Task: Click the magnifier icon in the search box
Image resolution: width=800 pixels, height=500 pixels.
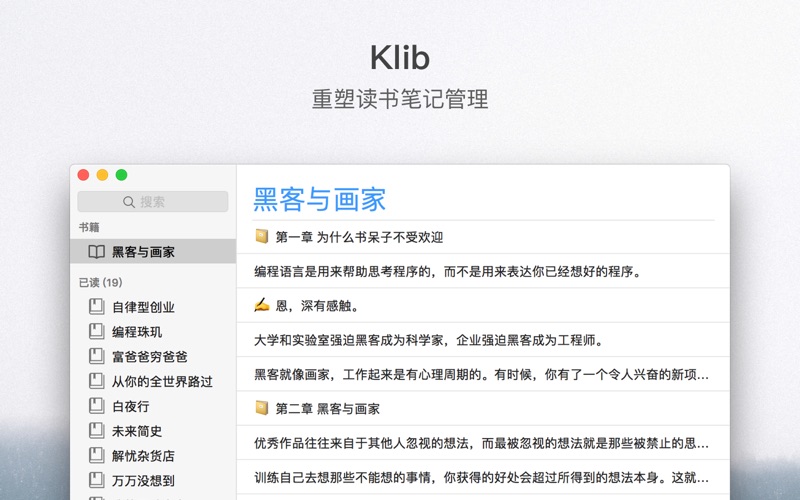Action: (x=129, y=202)
